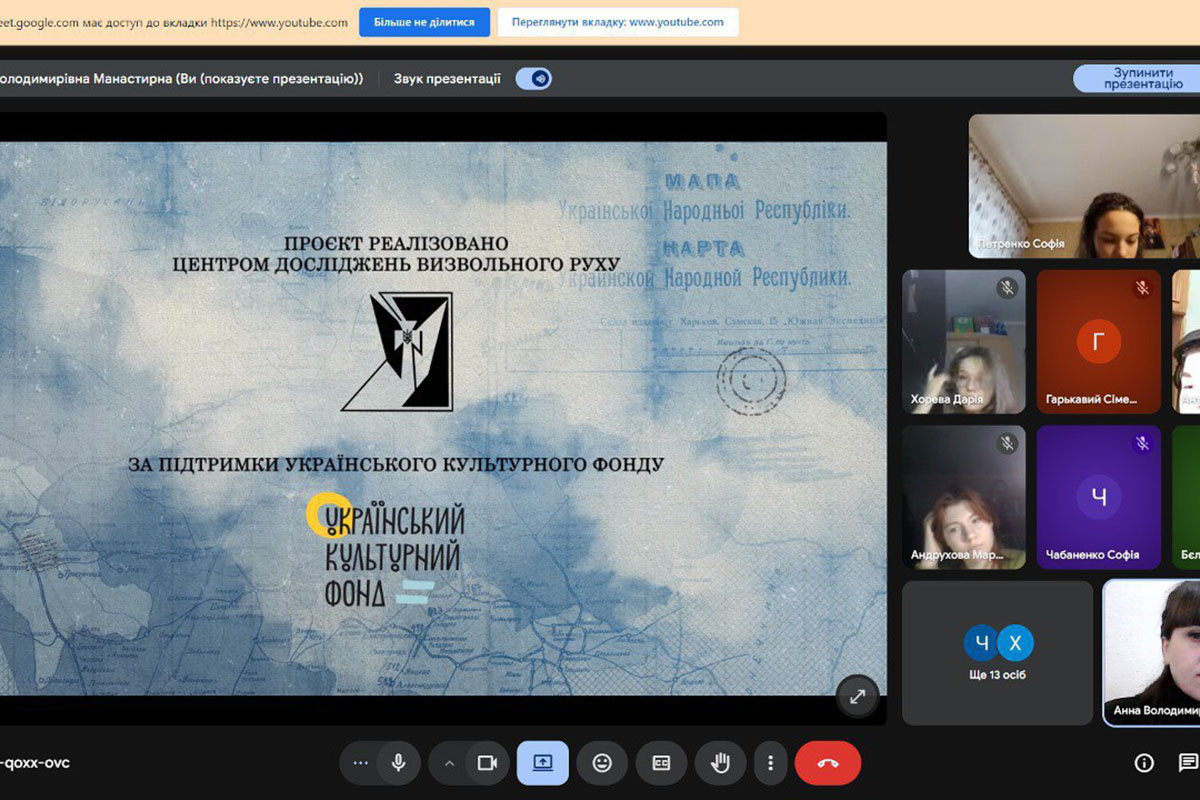Screen dimensions: 1200x800
Task: Open chat panel icon
Action: click(1188, 763)
